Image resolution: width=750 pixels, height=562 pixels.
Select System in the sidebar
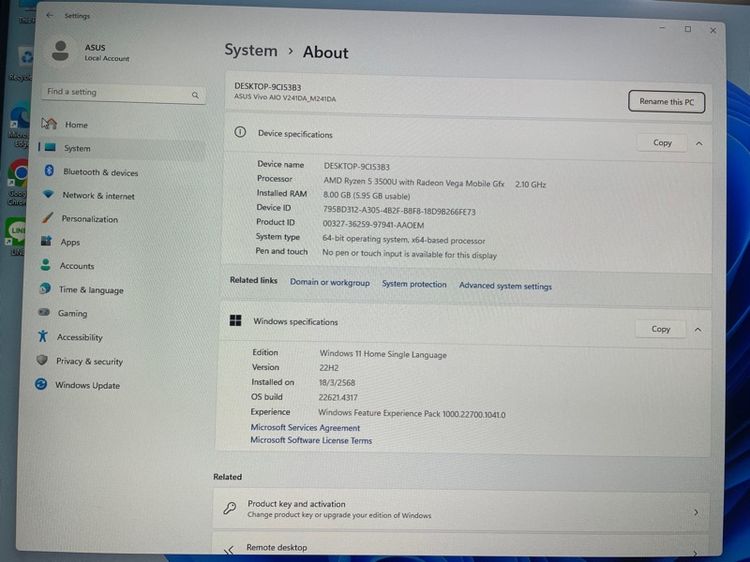coord(121,148)
